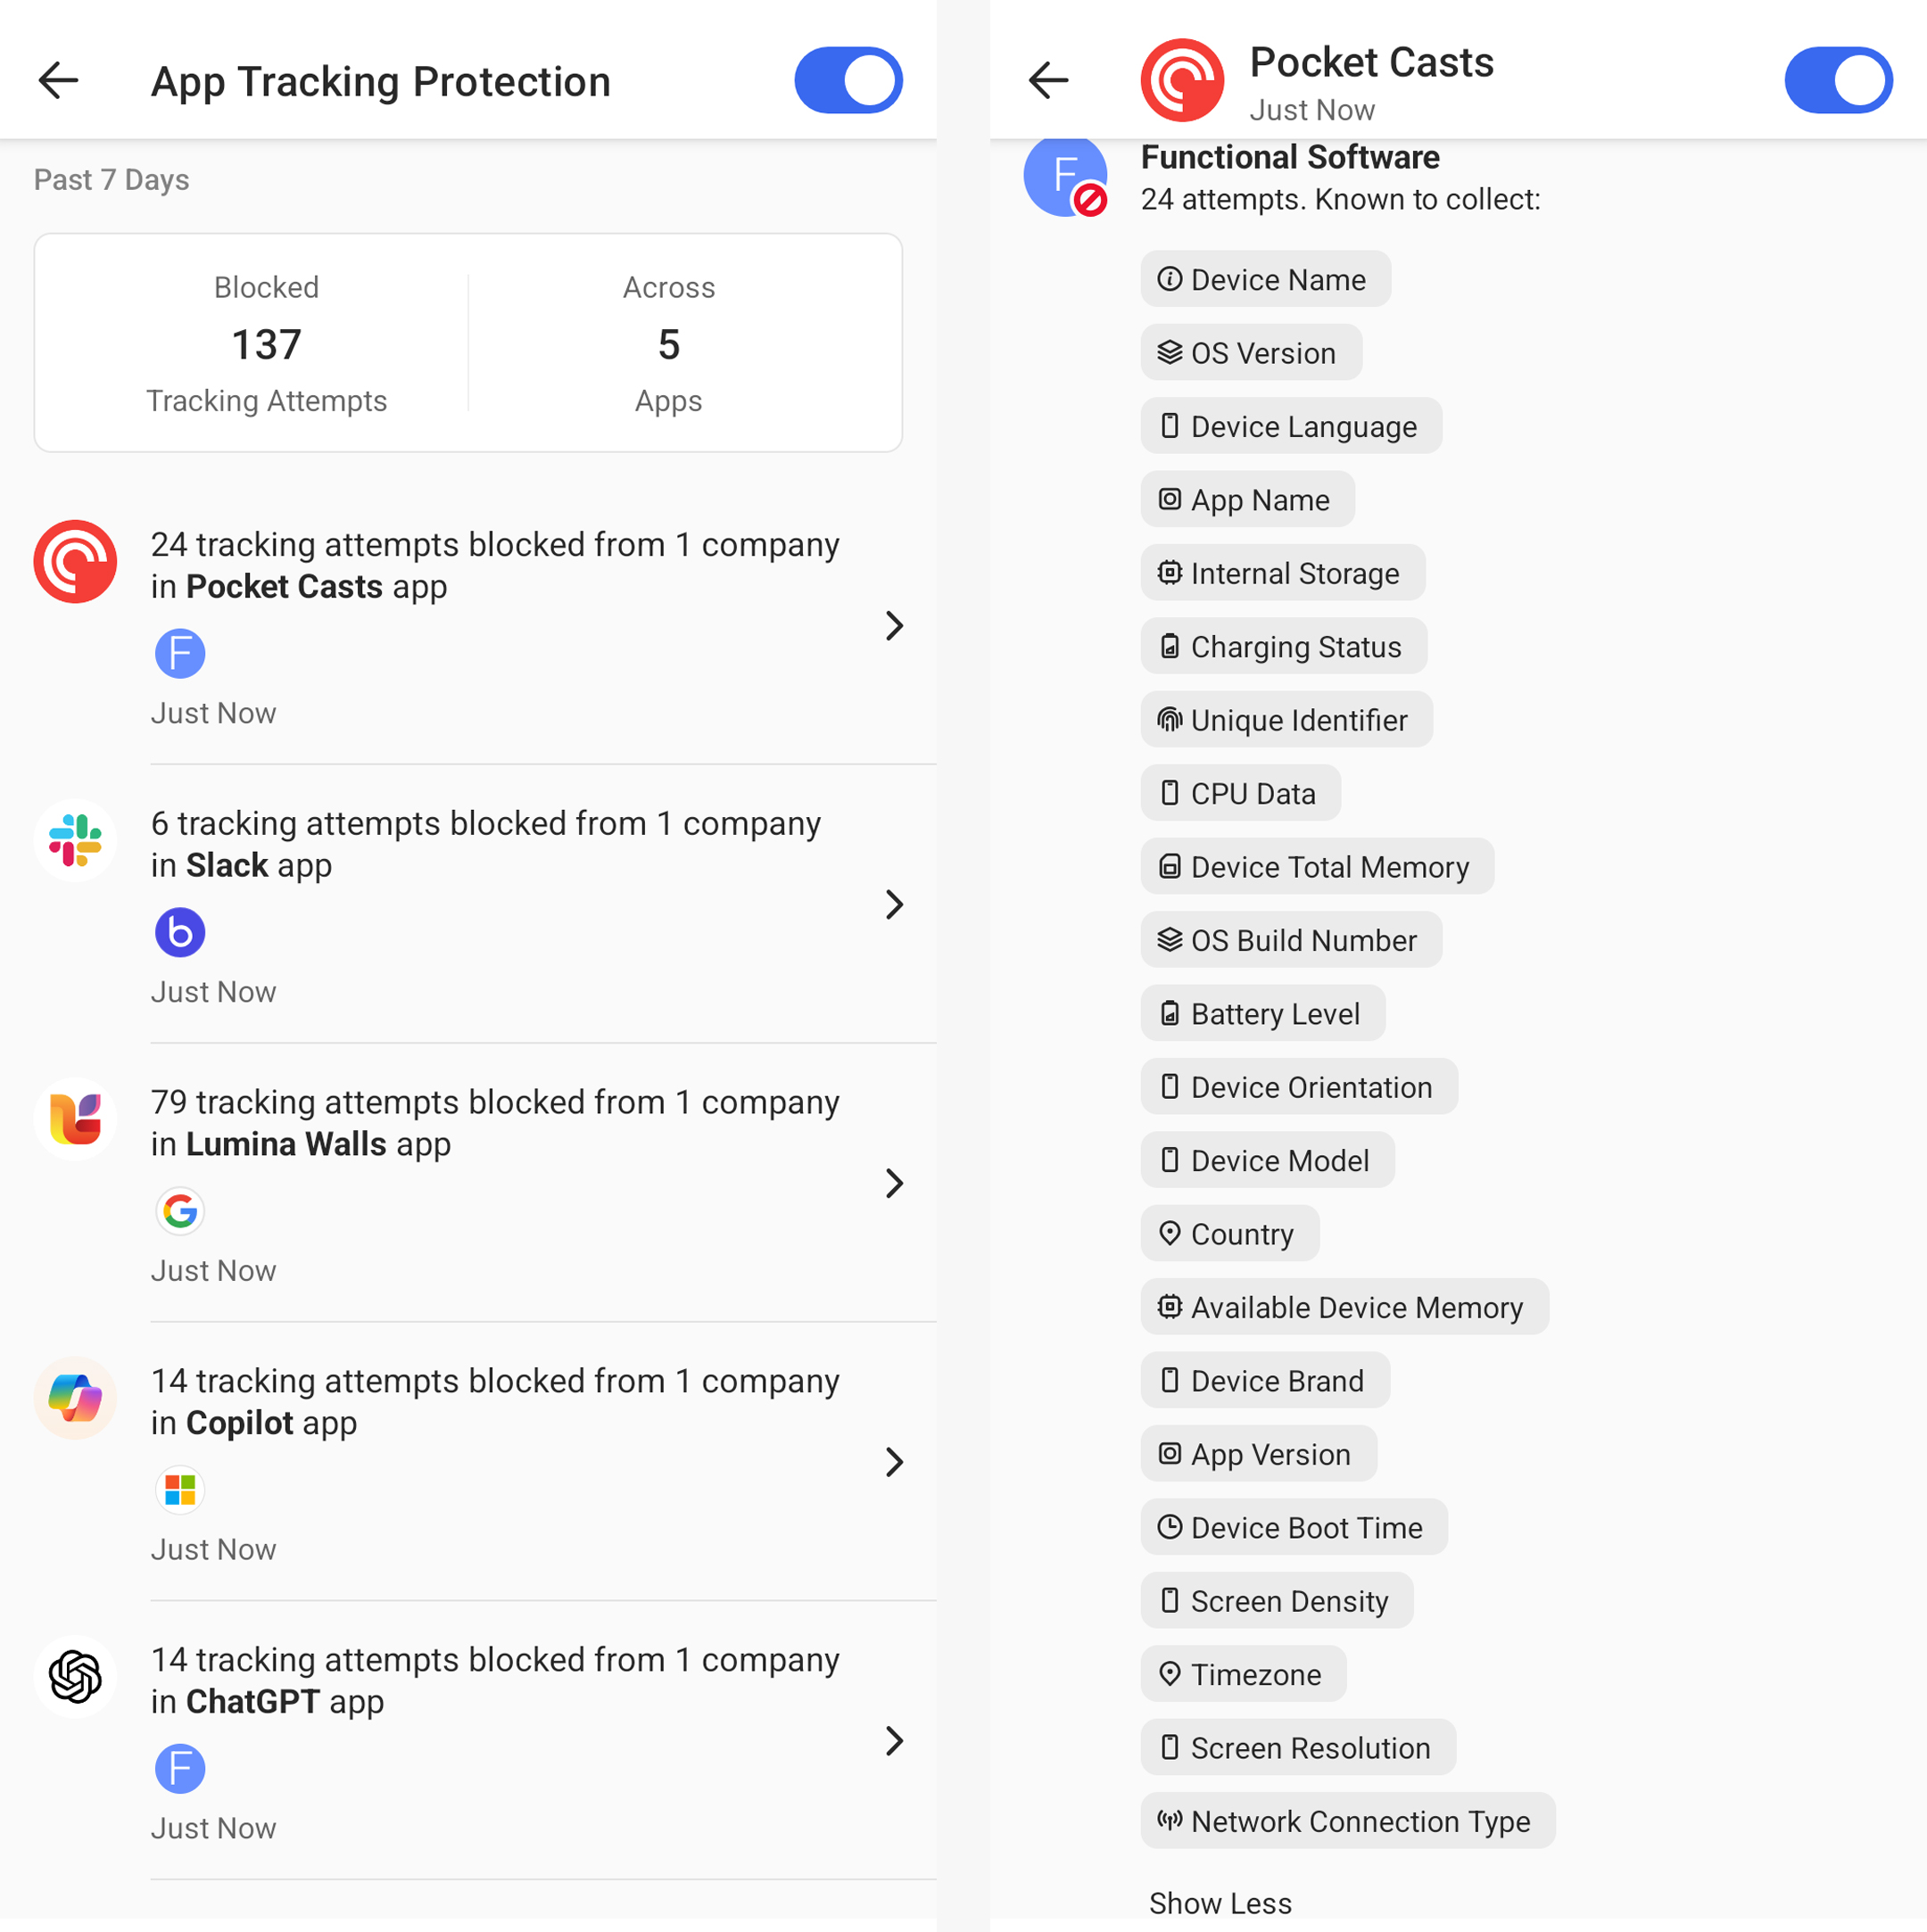Select the Unique Identifier data chip

1286,720
